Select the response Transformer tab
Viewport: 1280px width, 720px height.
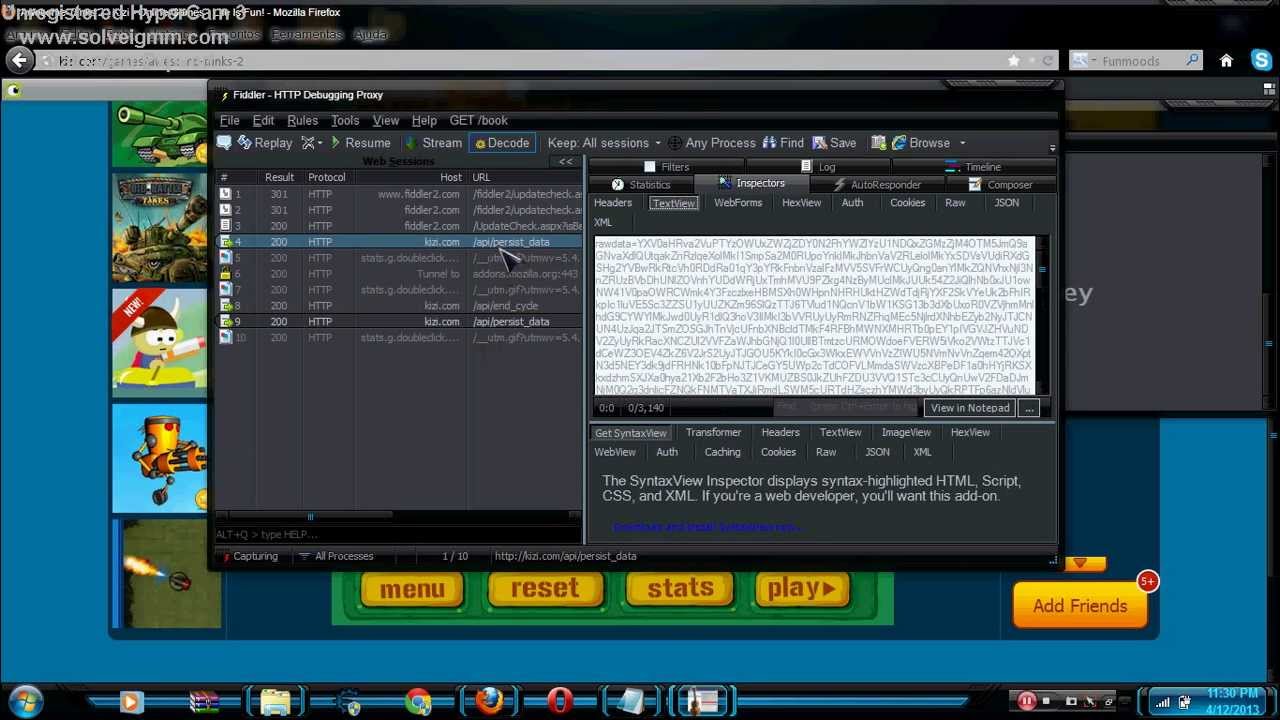(x=713, y=433)
